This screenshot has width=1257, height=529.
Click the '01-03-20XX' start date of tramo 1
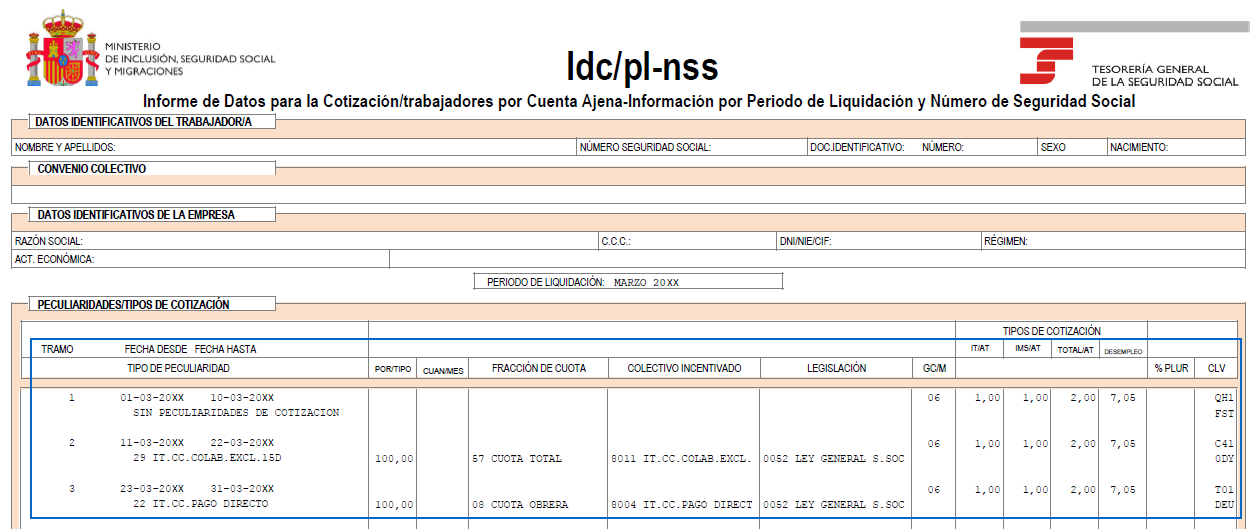tap(152, 398)
